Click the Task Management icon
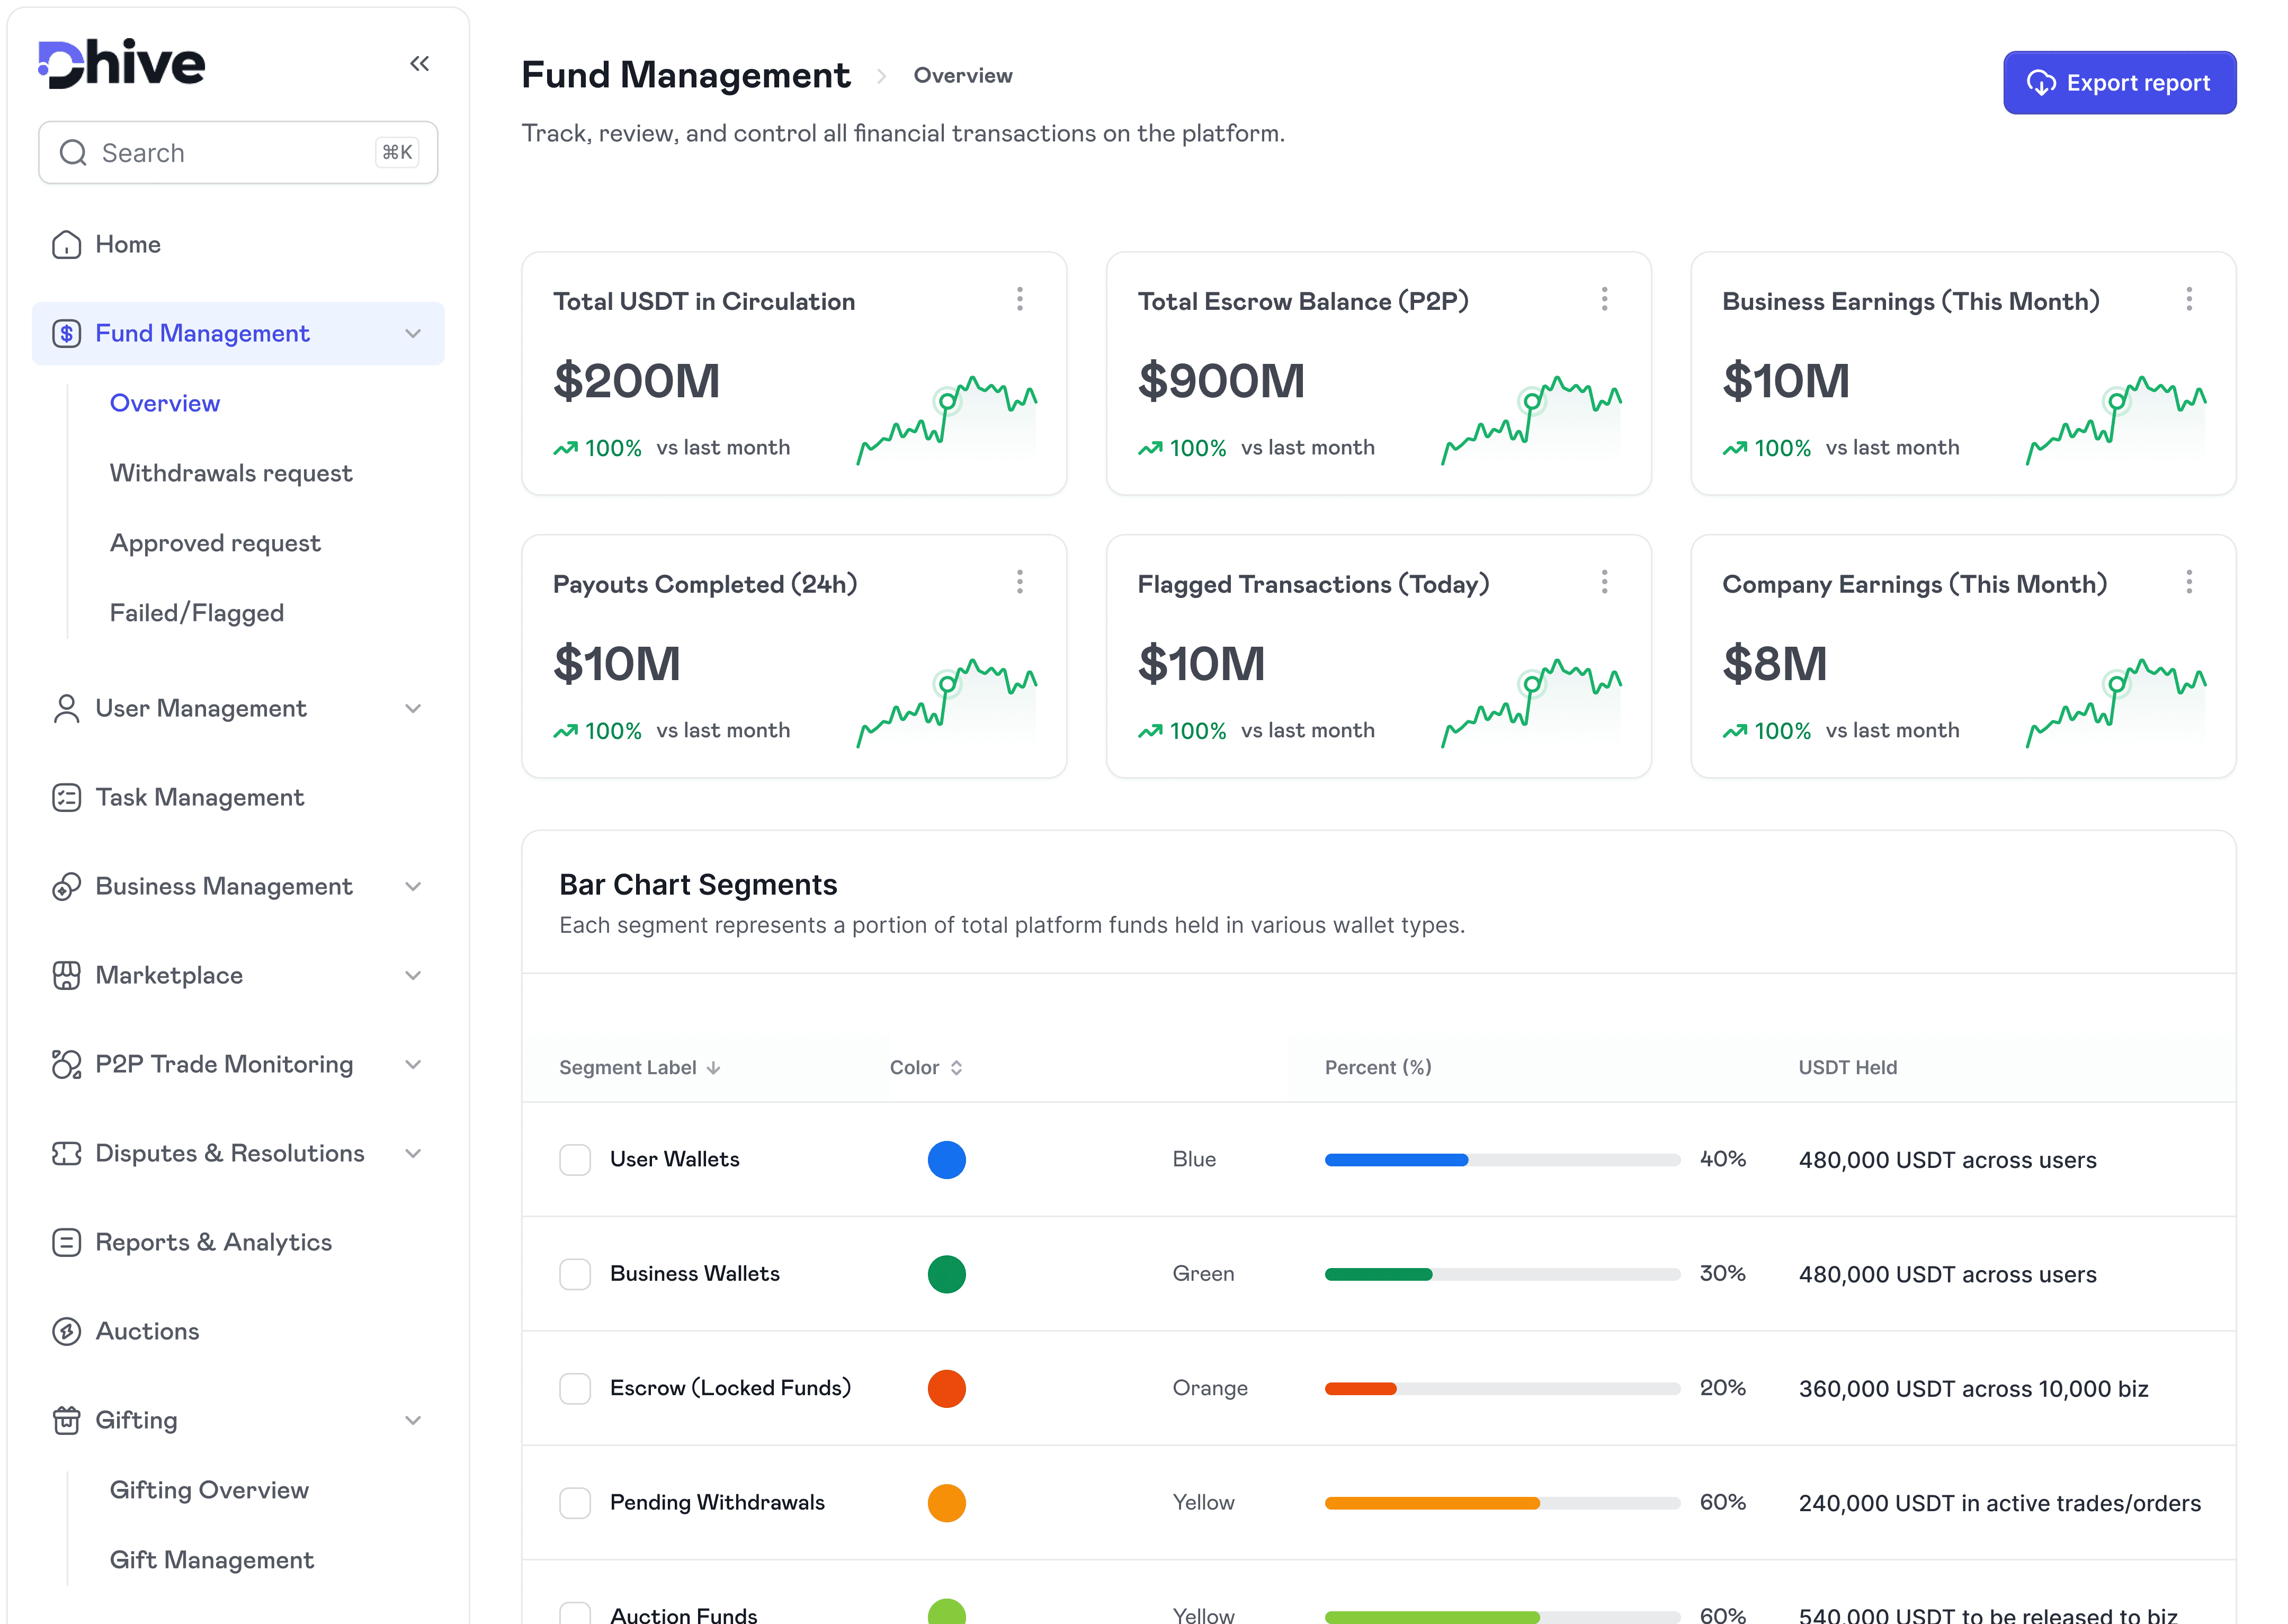Screen dimensions: 2288x1624 point(66,797)
